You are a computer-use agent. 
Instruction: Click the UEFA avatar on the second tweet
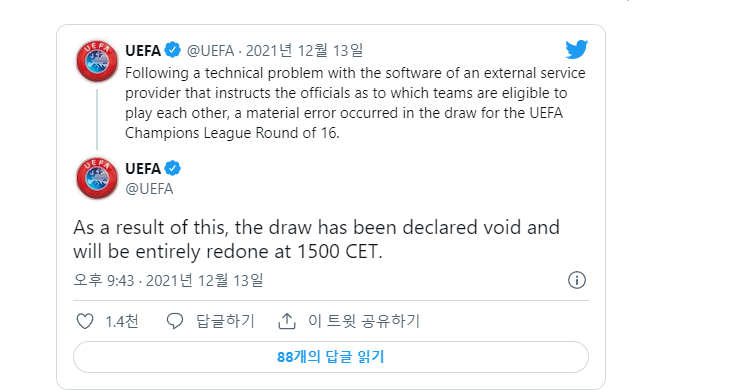point(97,178)
